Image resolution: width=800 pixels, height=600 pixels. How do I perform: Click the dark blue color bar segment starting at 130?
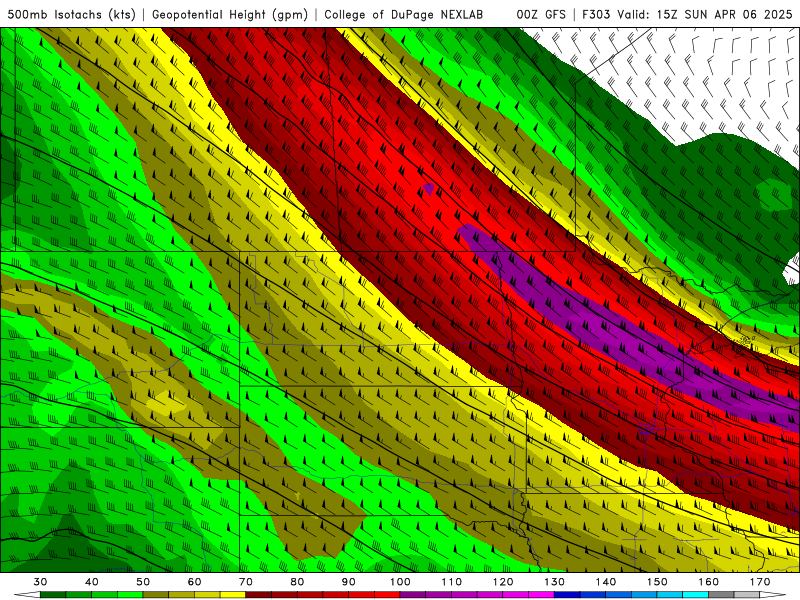[x=567, y=595]
